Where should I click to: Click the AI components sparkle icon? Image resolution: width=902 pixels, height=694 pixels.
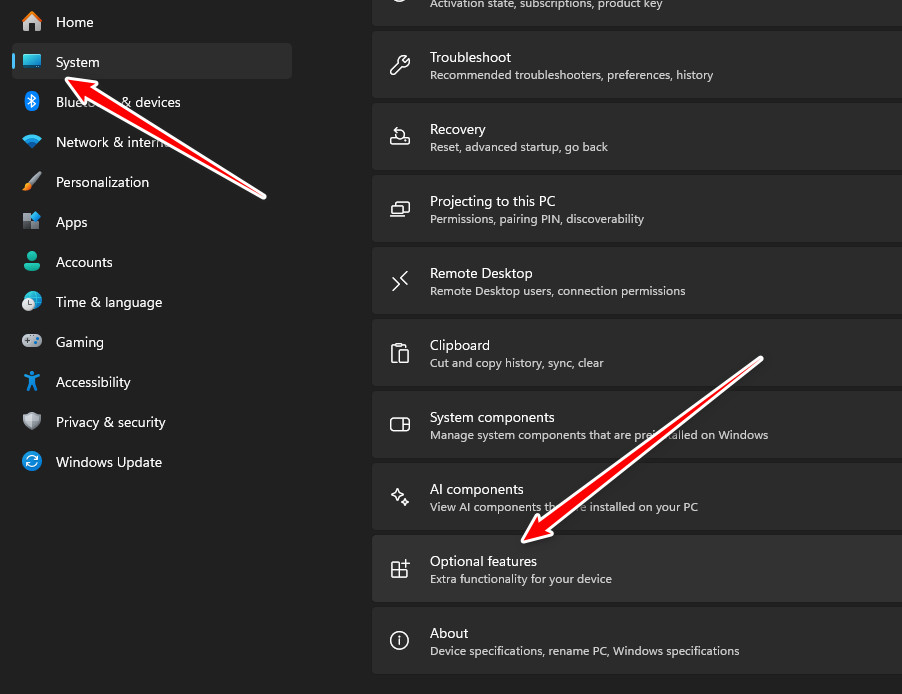coord(400,497)
